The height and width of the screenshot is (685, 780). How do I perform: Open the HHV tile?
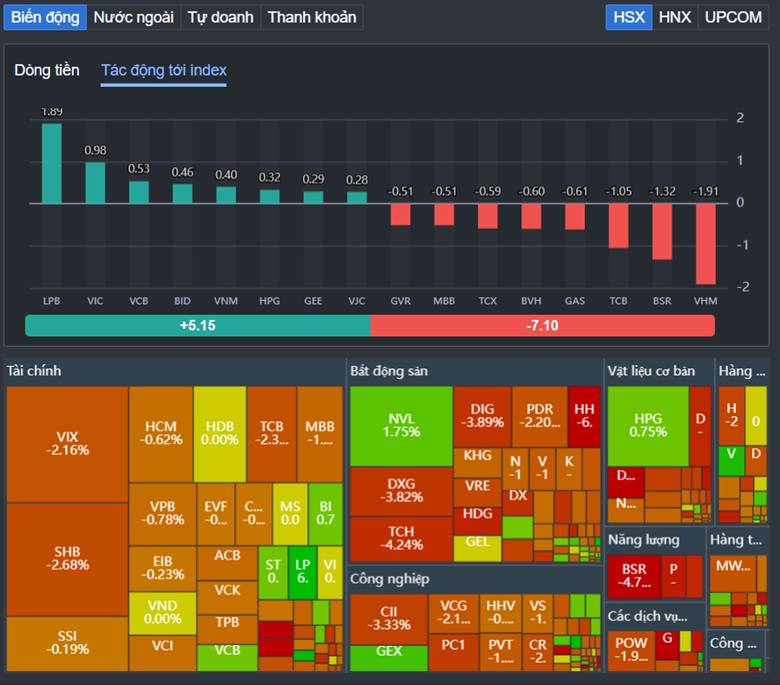(500, 613)
